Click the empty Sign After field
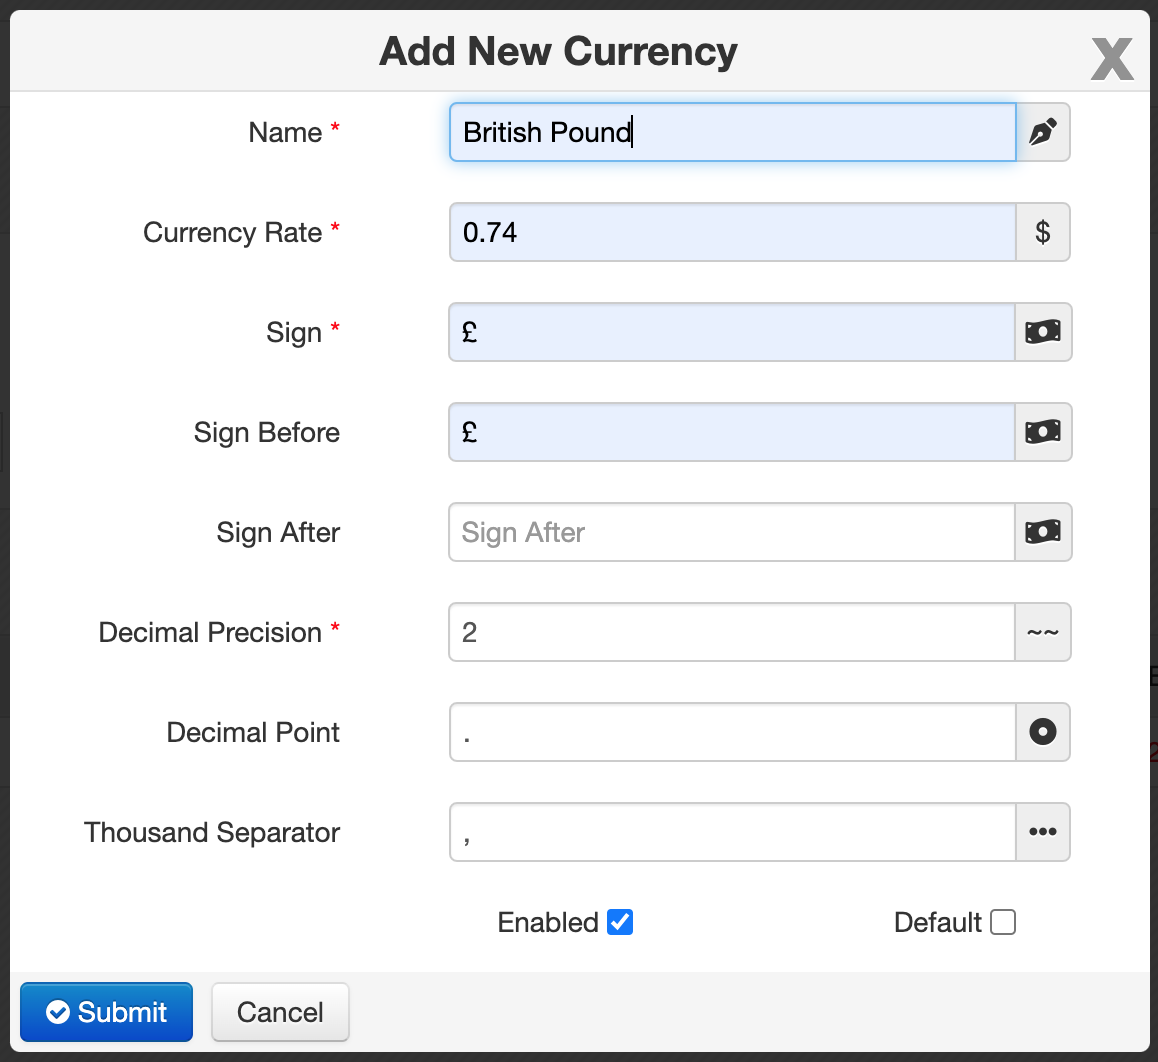Screen dimensions: 1158x1062 tap(732, 532)
